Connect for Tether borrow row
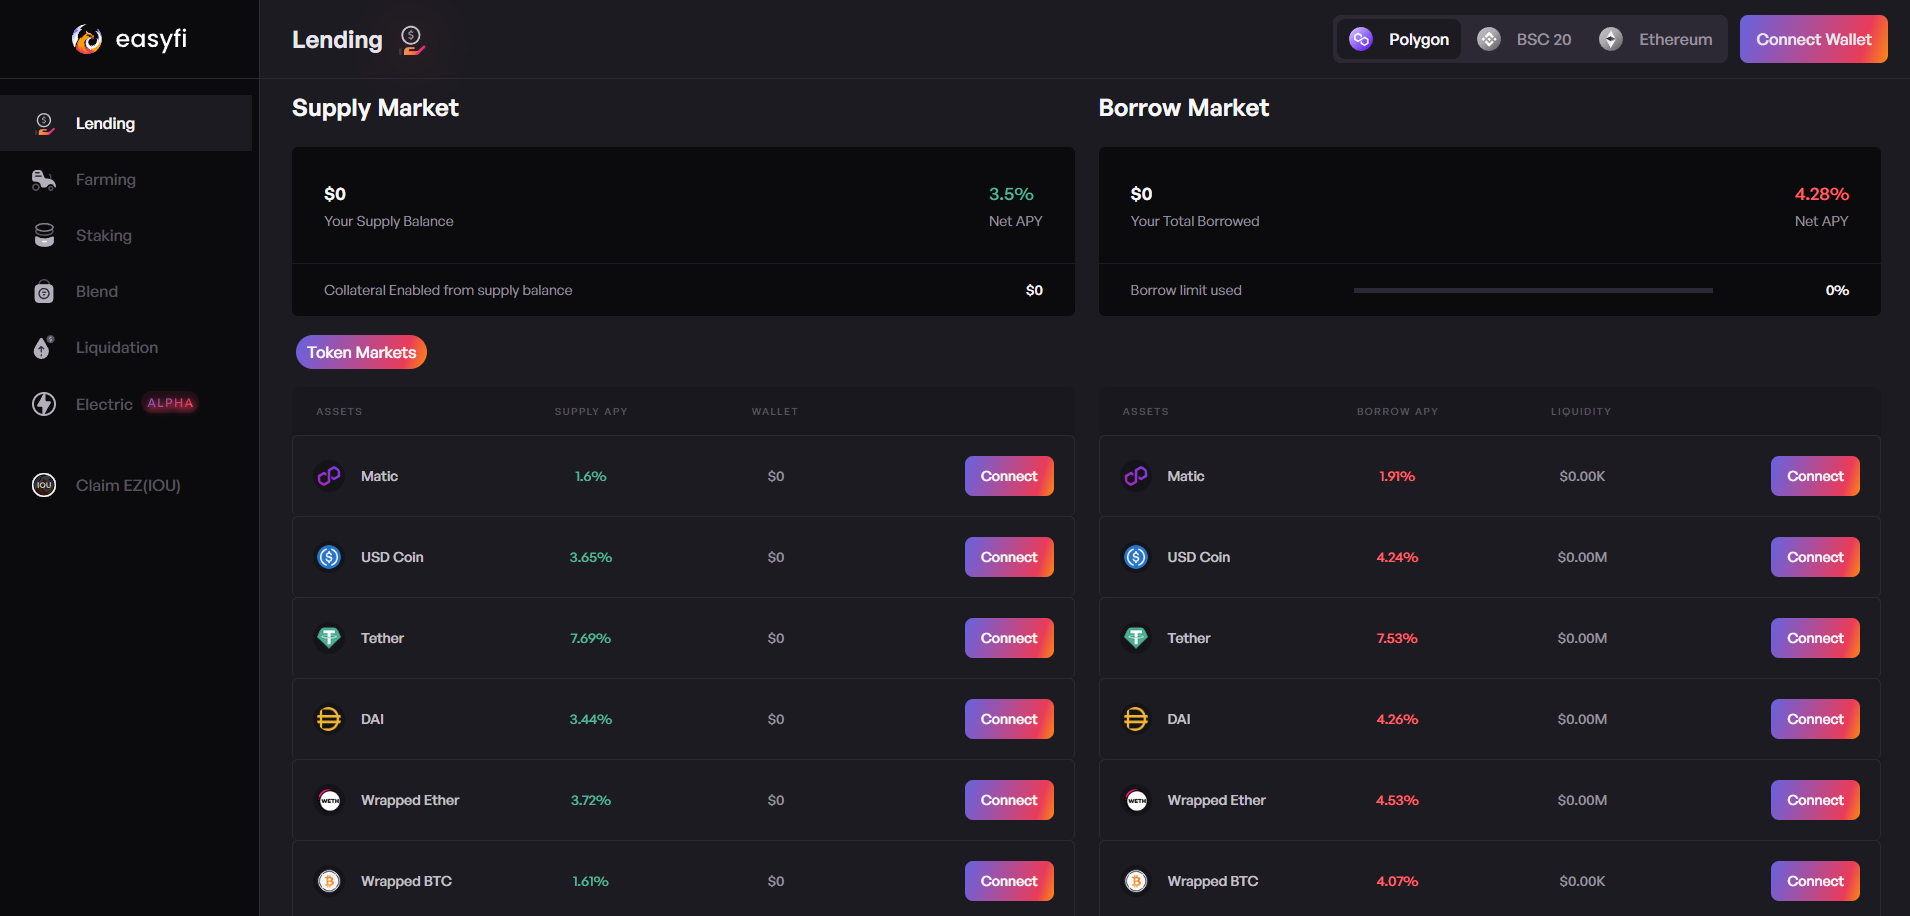1910x916 pixels. (1815, 638)
